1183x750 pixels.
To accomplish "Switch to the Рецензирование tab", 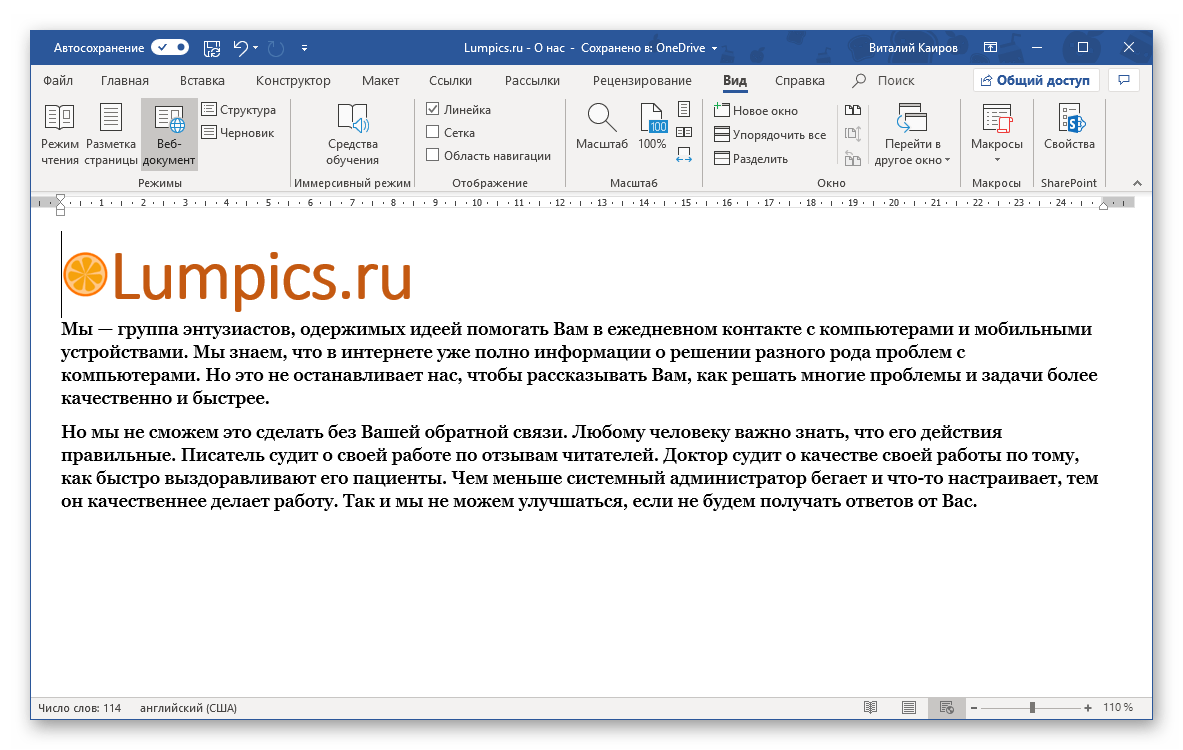I will click(642, 81).
